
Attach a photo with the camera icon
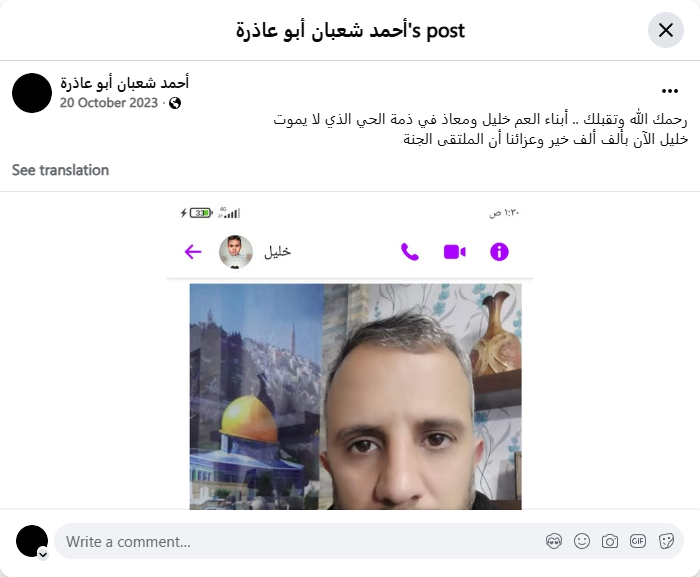(x=610, y=541)
